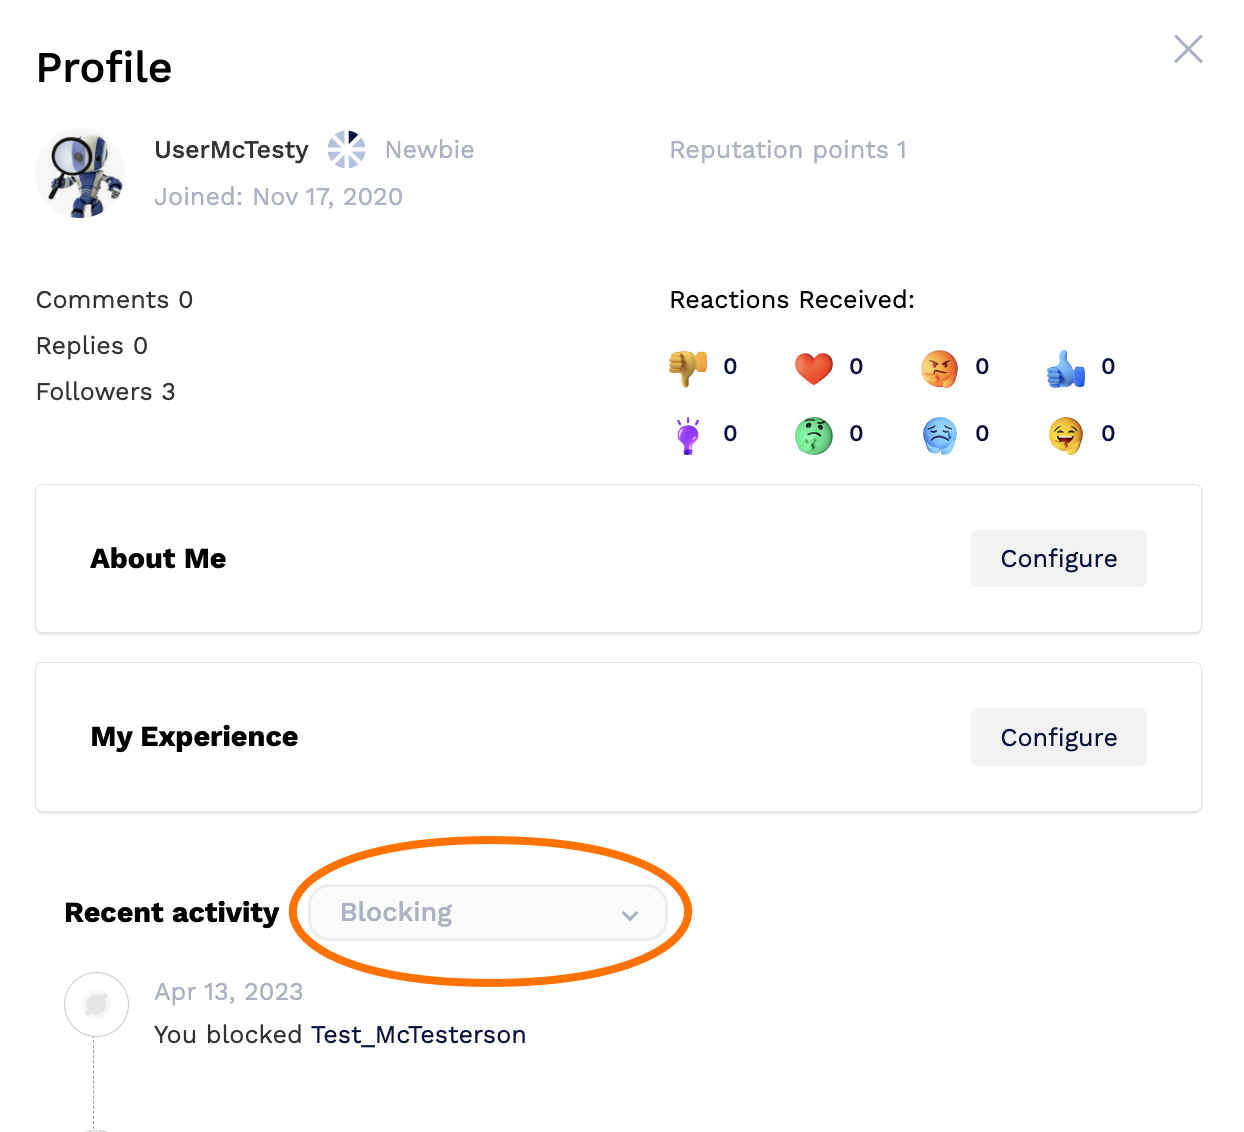
Task: Click the thumbs-down reaction icon
Action: (x=687, y=367)
